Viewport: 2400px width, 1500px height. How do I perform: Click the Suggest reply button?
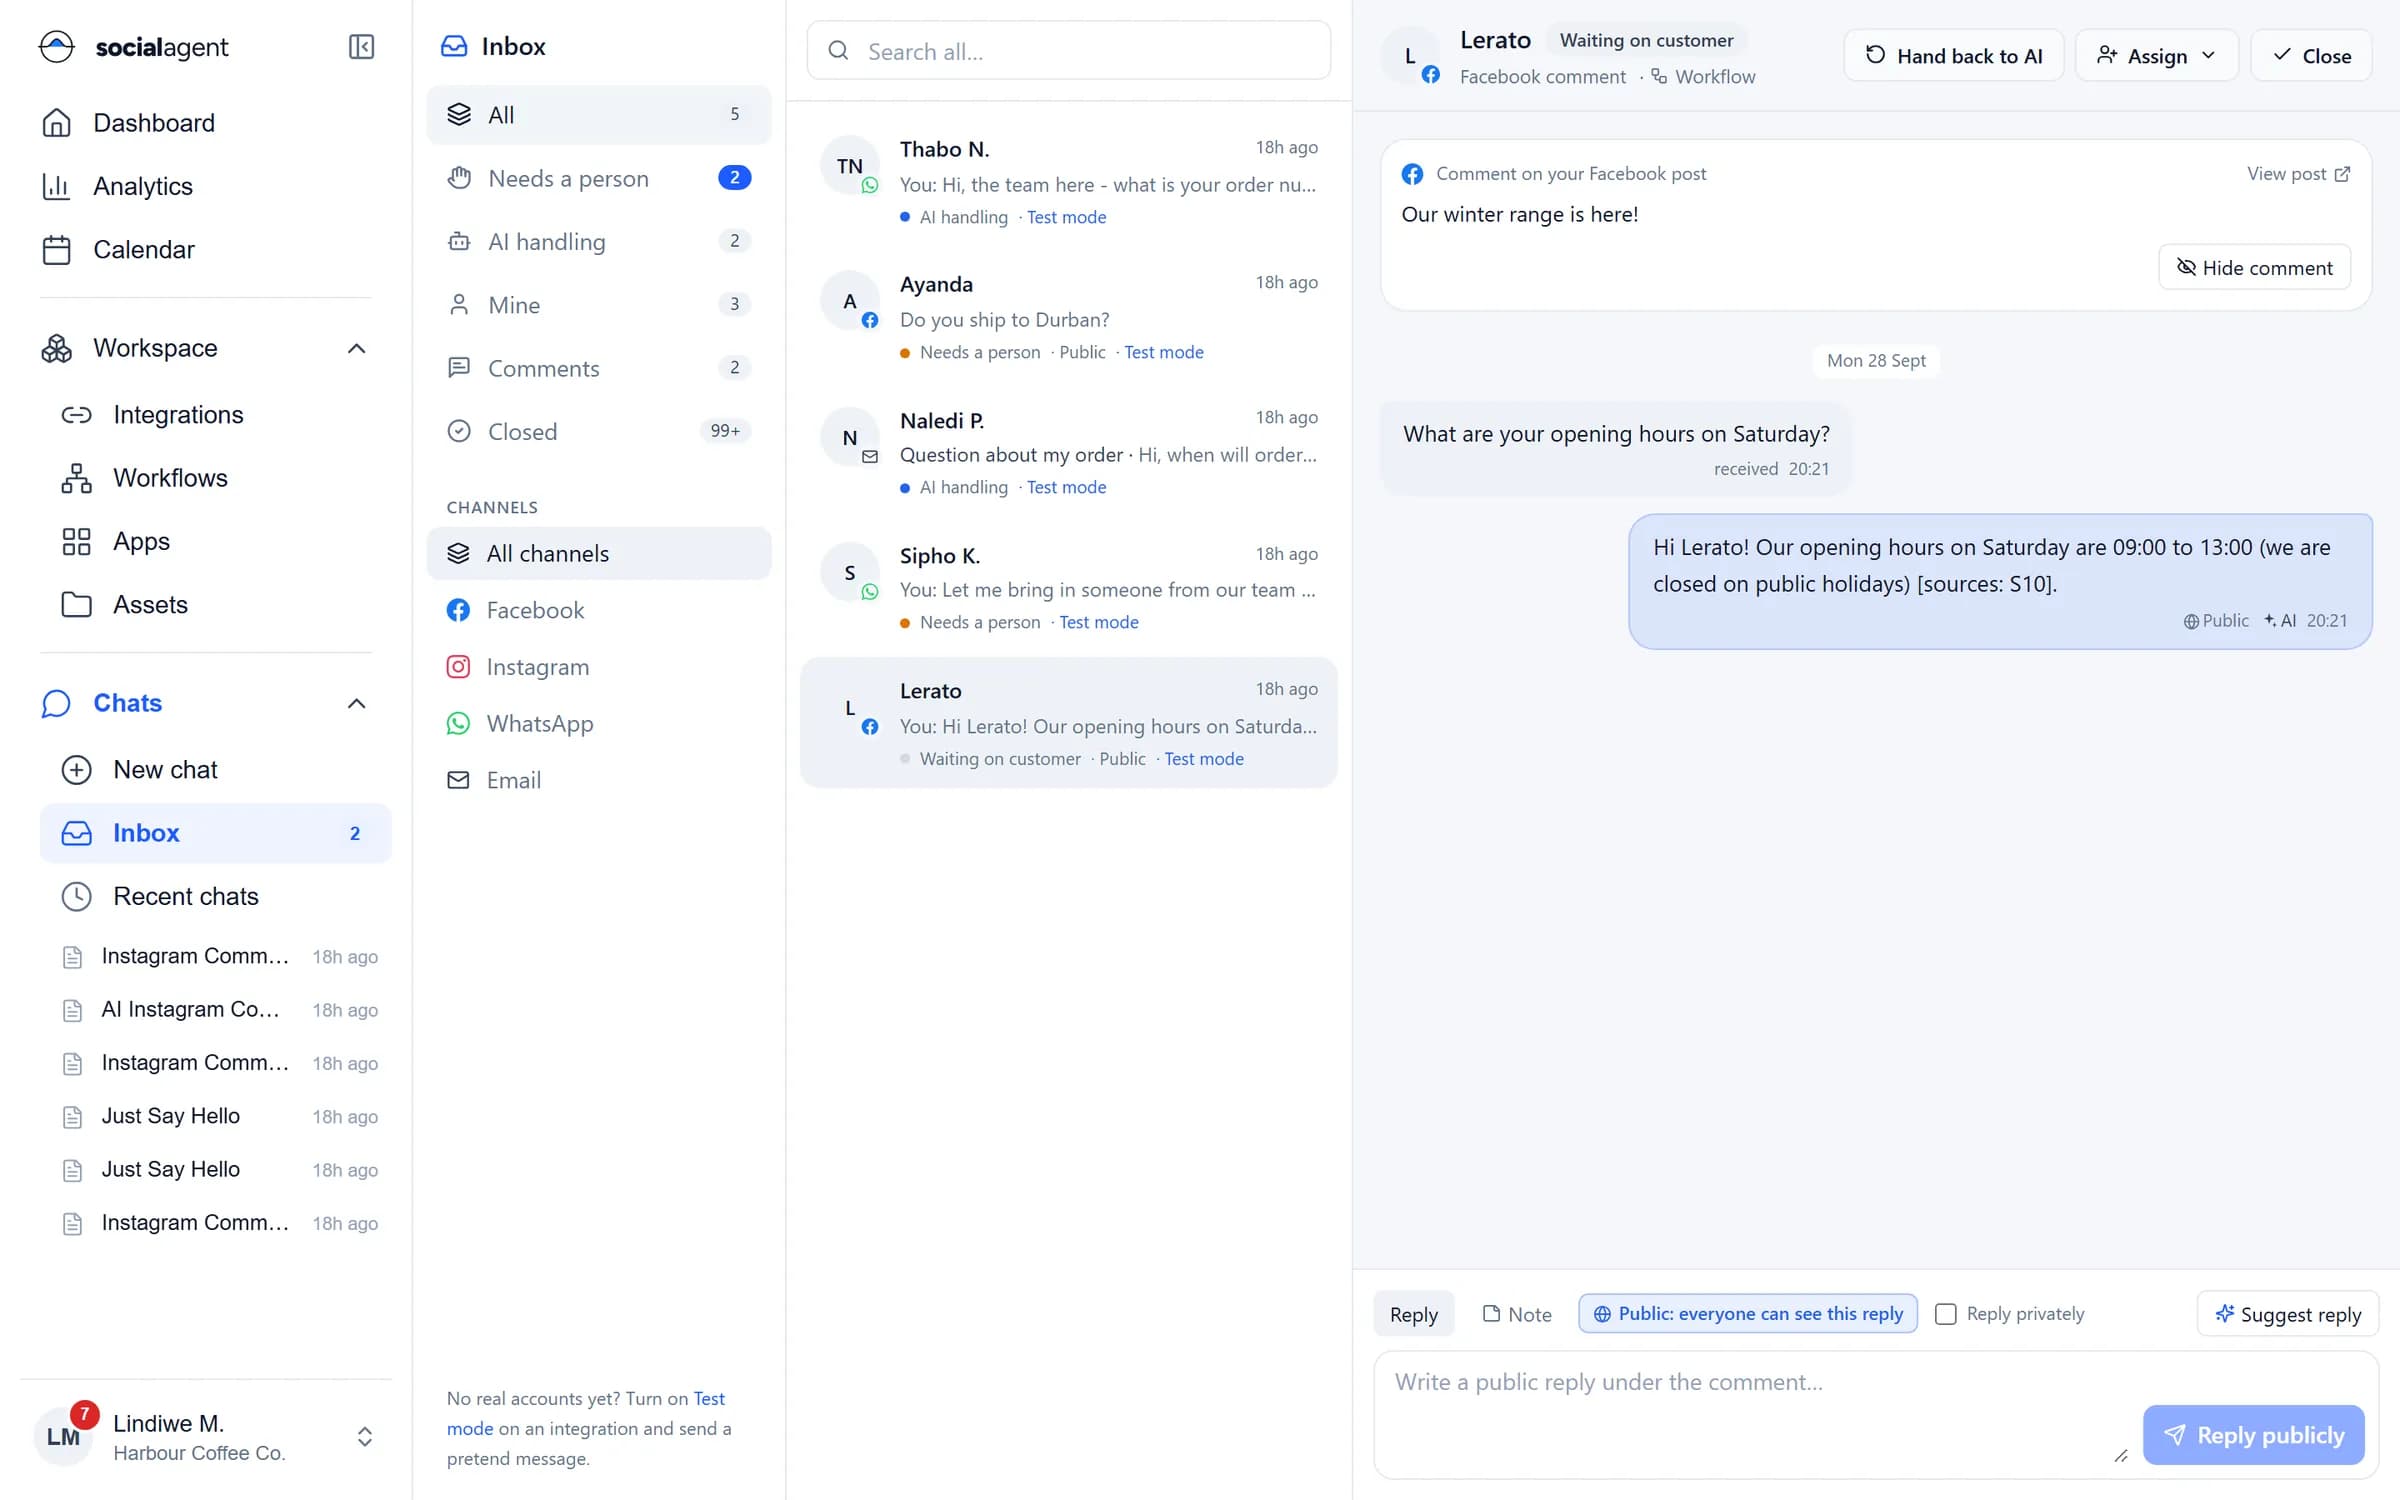coord(2288,1314)
